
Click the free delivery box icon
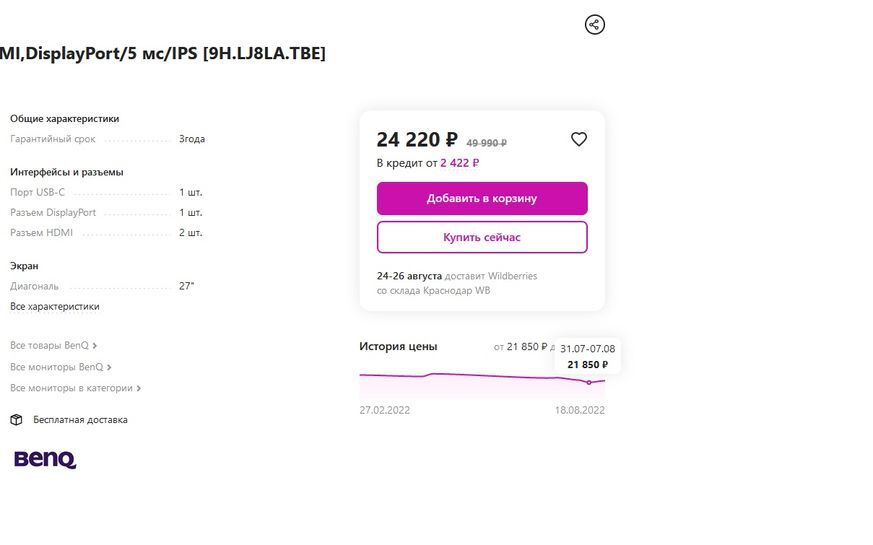coord(16,420)
